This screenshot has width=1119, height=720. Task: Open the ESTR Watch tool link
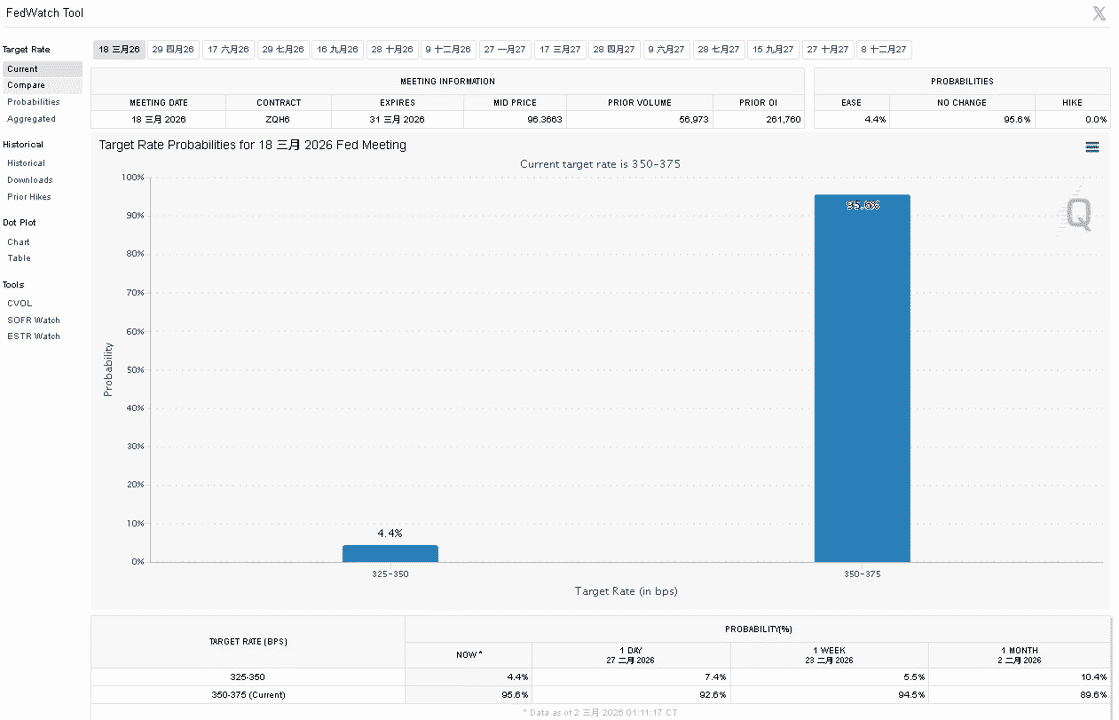(34, 336)
